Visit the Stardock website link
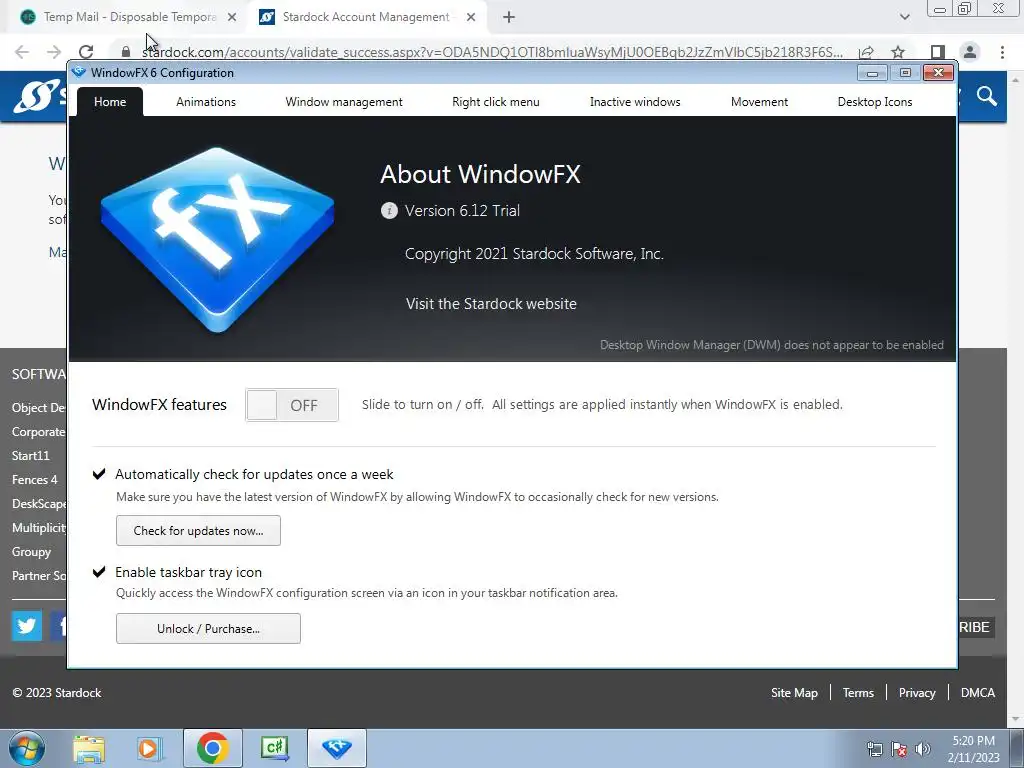This screenshot has width=1024, height=768. click(491, 304)
